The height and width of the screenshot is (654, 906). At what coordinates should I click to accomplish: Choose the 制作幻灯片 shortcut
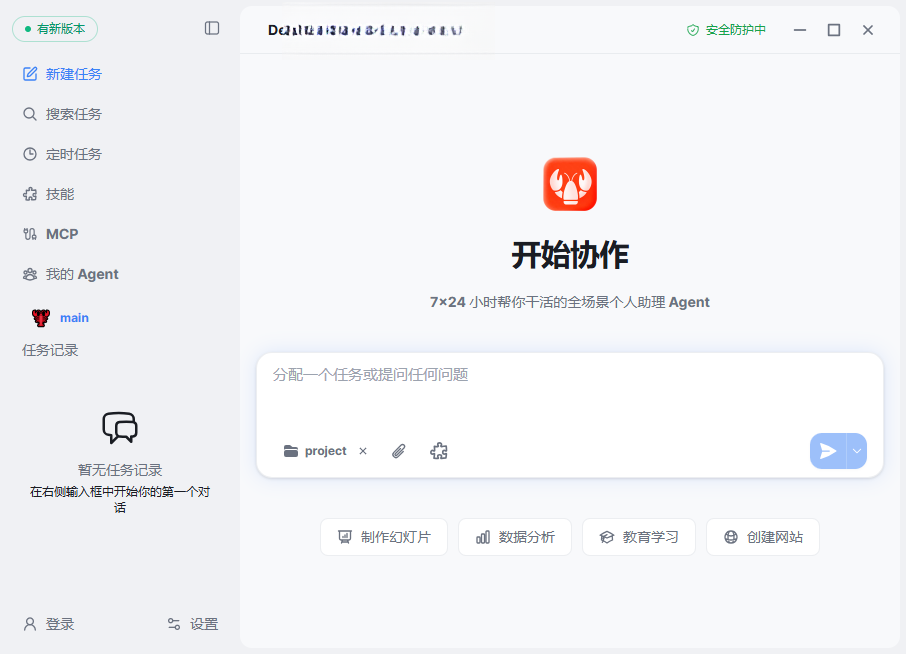tap(384, 537)
